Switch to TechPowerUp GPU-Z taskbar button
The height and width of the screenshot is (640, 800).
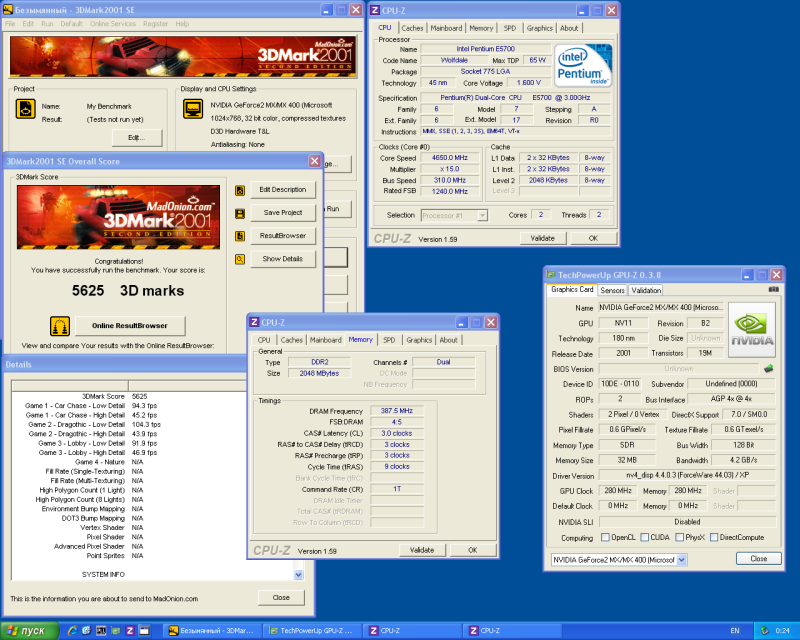[312, 631]
